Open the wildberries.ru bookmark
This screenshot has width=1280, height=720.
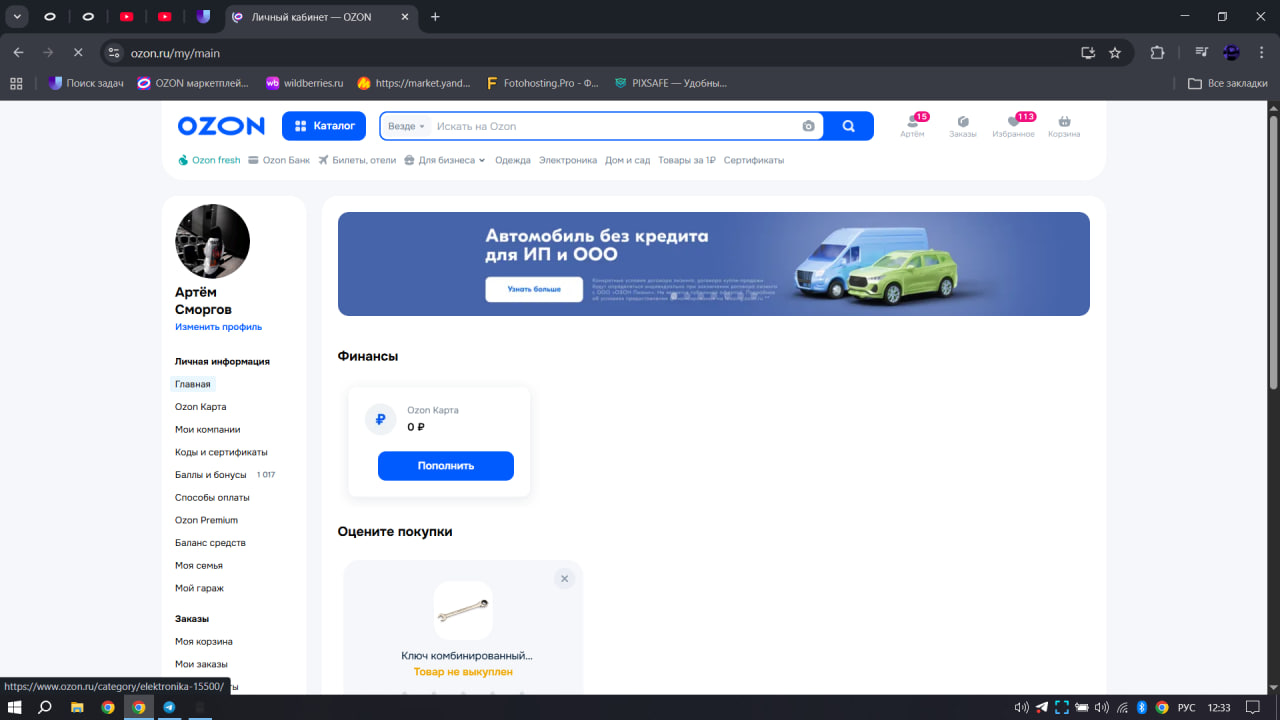click(304, 83)
